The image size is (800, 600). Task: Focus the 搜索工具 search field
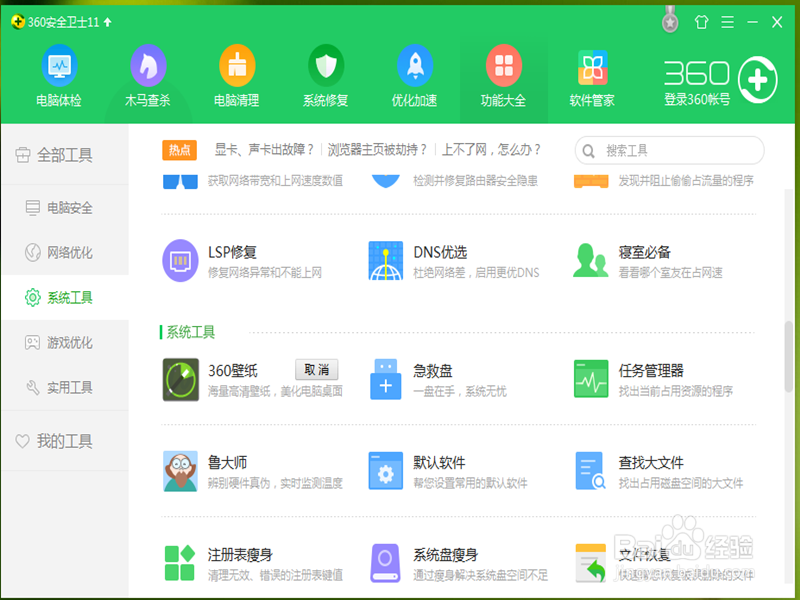pos(669,151)
